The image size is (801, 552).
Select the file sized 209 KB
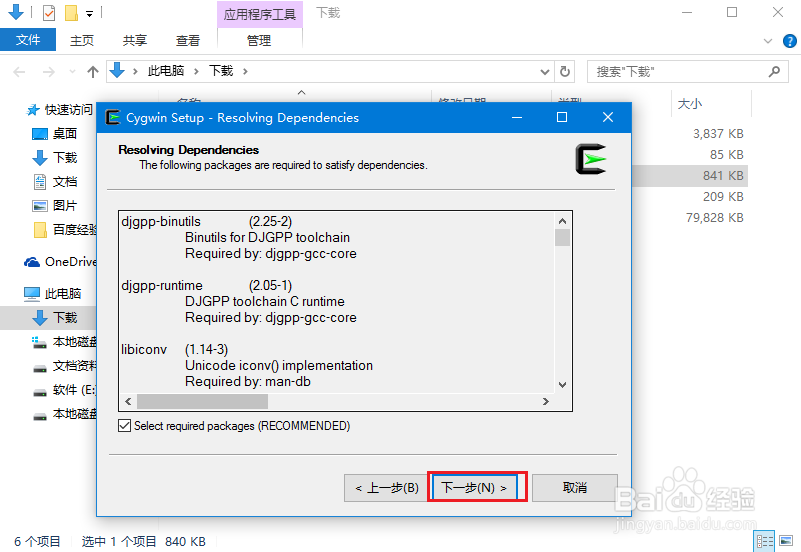coord(723,197)
